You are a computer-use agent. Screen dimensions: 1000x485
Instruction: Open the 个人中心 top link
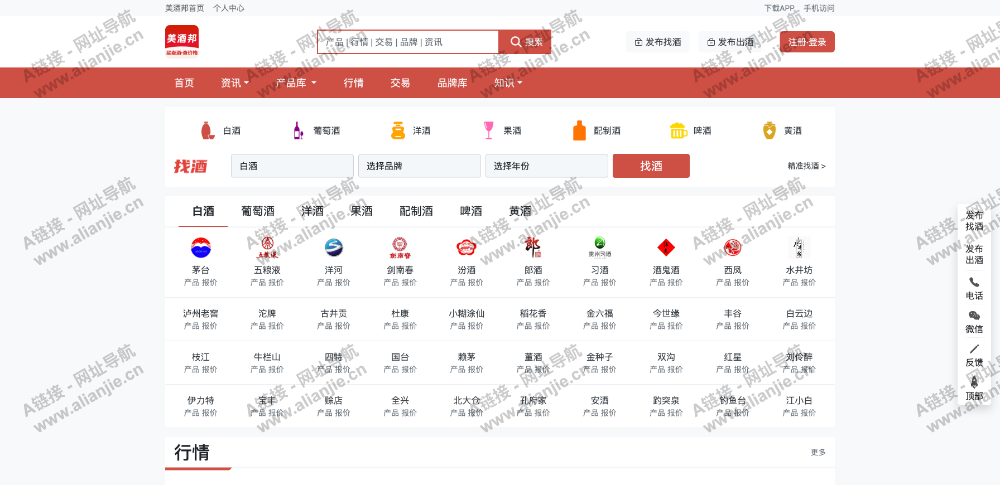point(228,8)
